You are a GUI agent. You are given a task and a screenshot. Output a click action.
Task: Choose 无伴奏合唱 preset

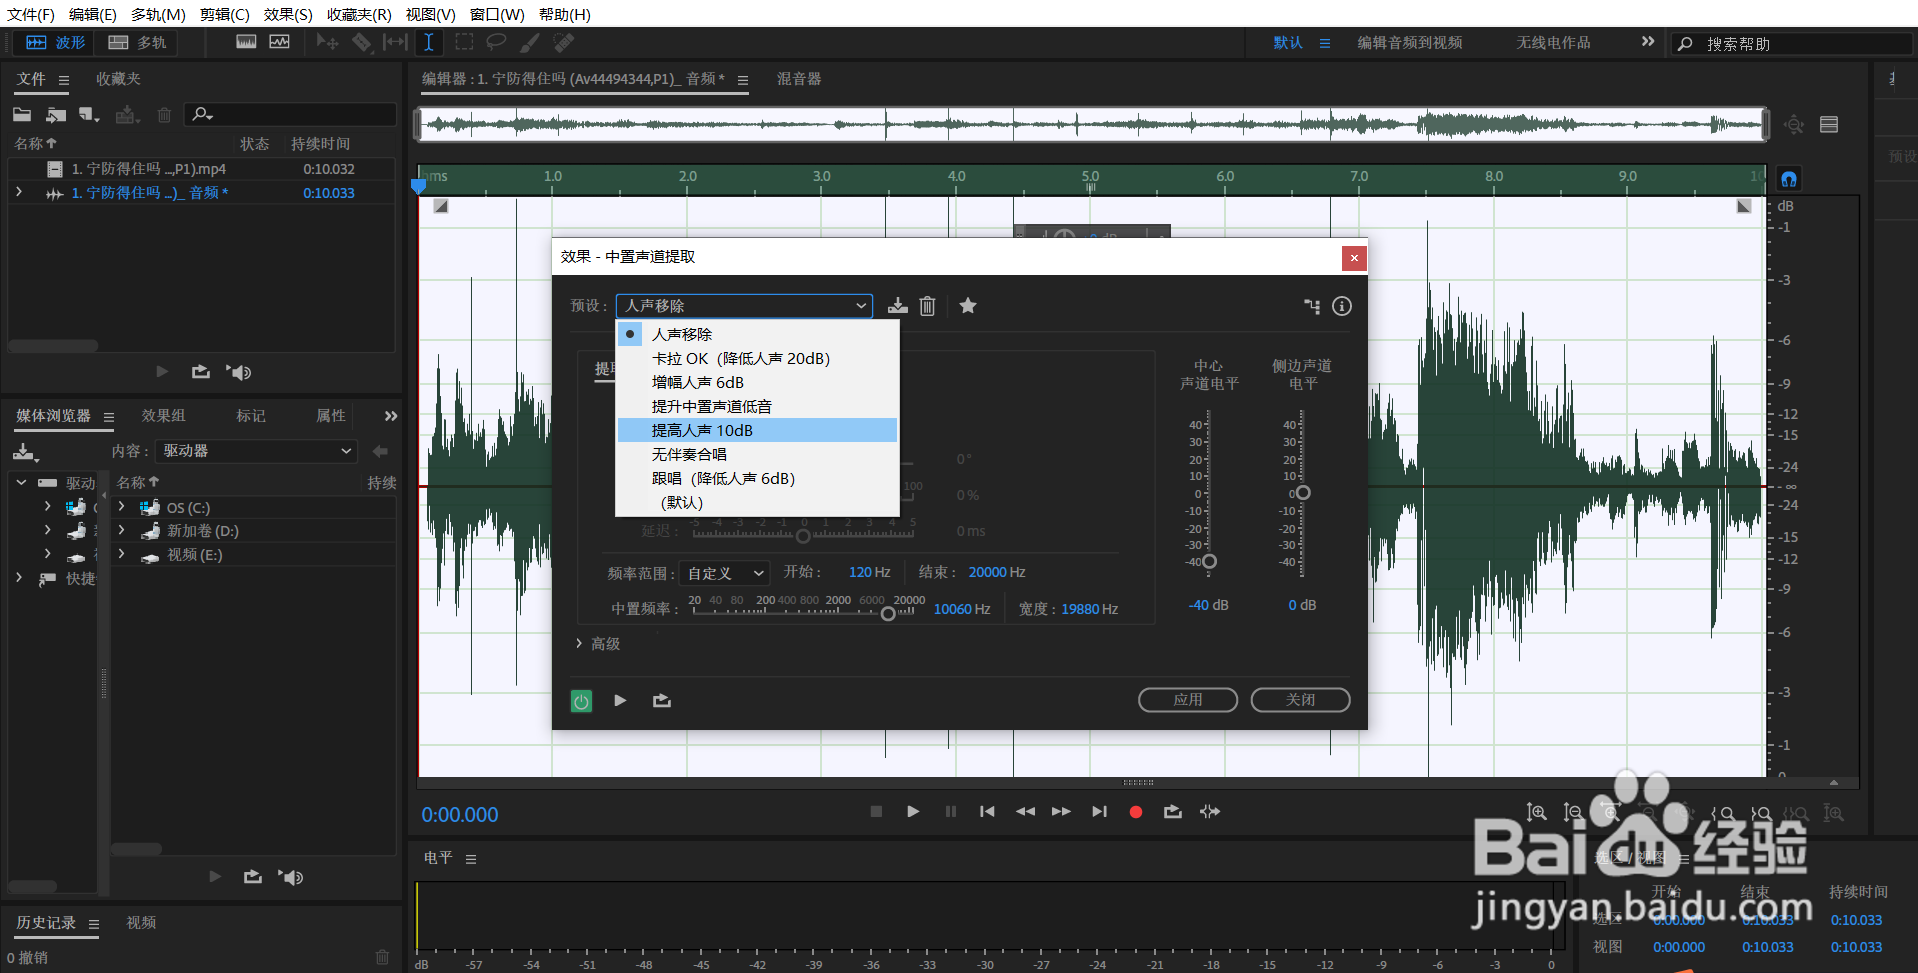pos(757,454)
